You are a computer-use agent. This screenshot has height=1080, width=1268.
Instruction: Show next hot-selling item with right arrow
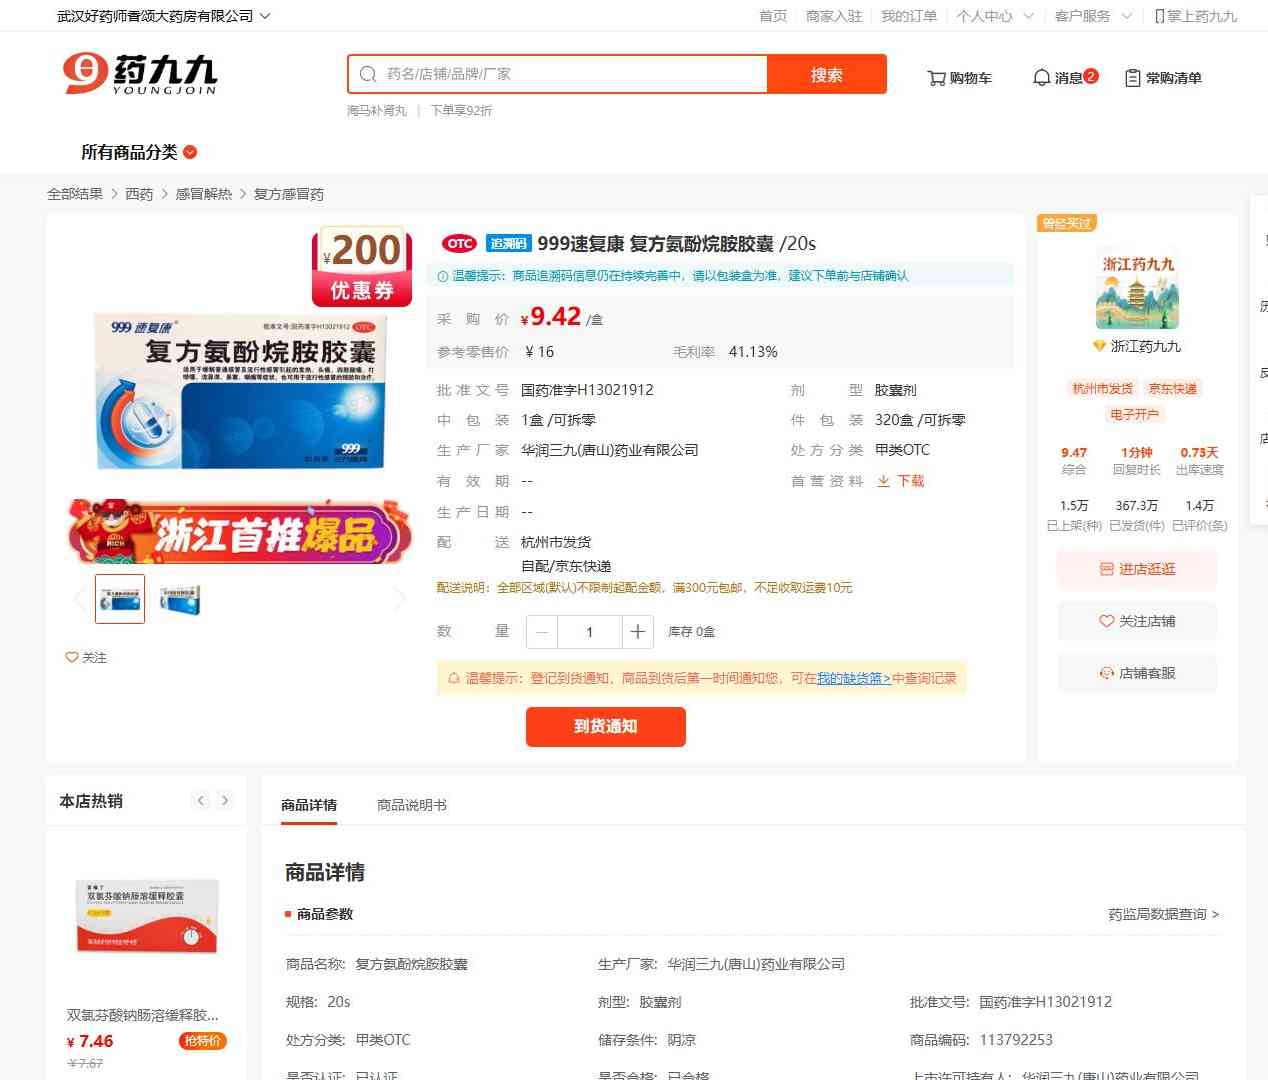coord(225,800)
